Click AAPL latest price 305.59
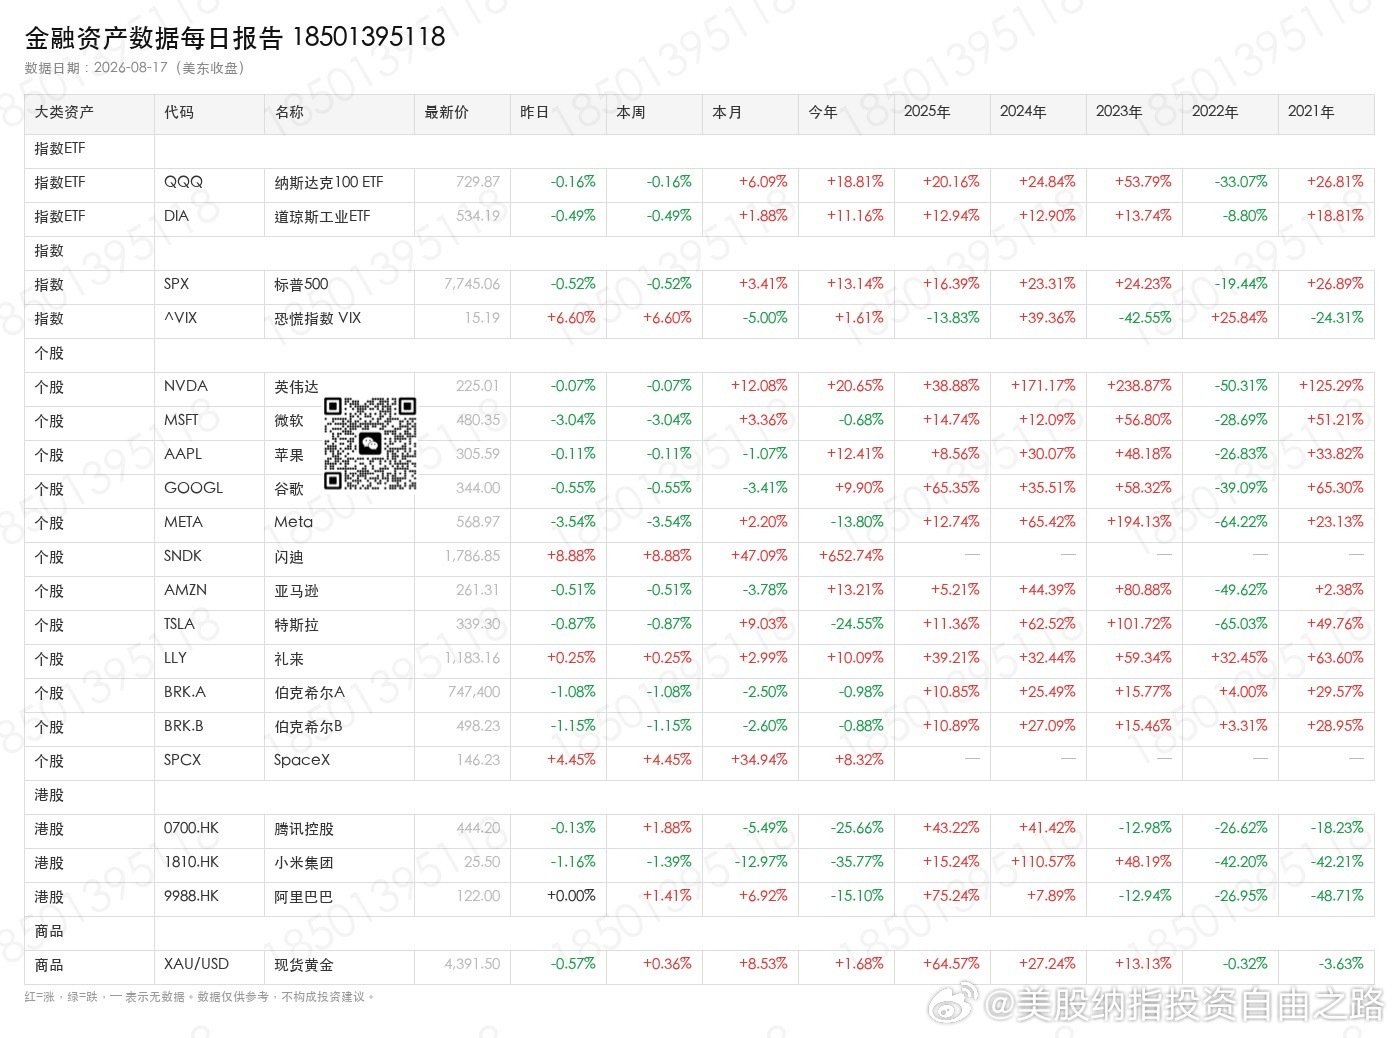 pyautogui.click(x=478, y=454)
